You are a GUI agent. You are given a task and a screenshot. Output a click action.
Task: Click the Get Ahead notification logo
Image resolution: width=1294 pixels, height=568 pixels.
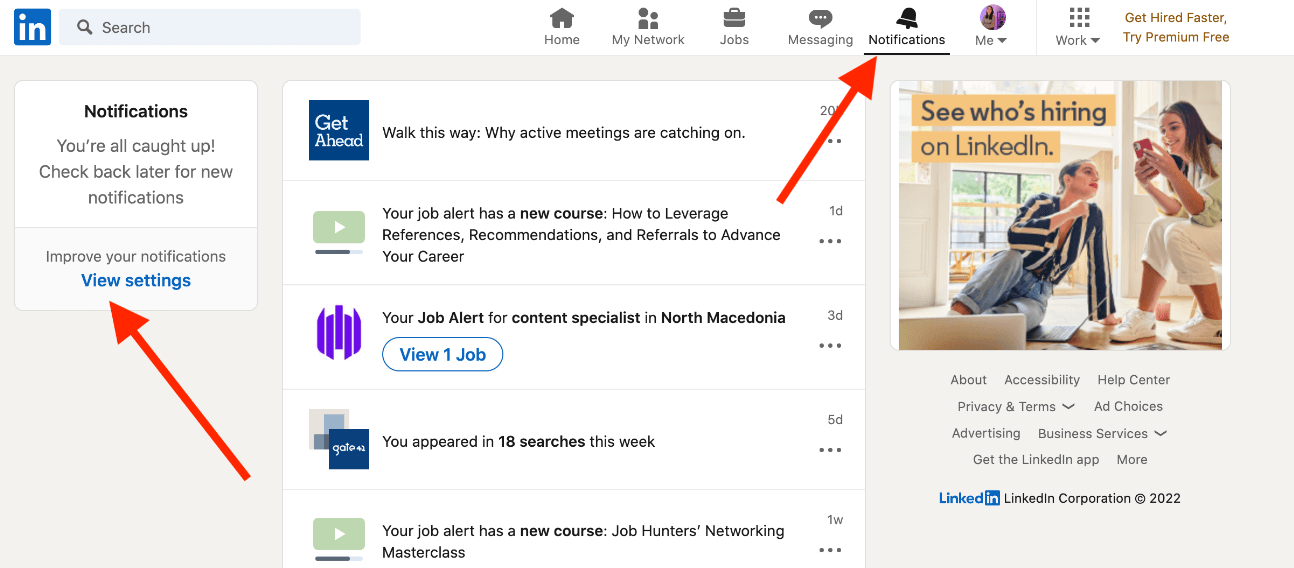pyautogui.click(x=339, y=130)
